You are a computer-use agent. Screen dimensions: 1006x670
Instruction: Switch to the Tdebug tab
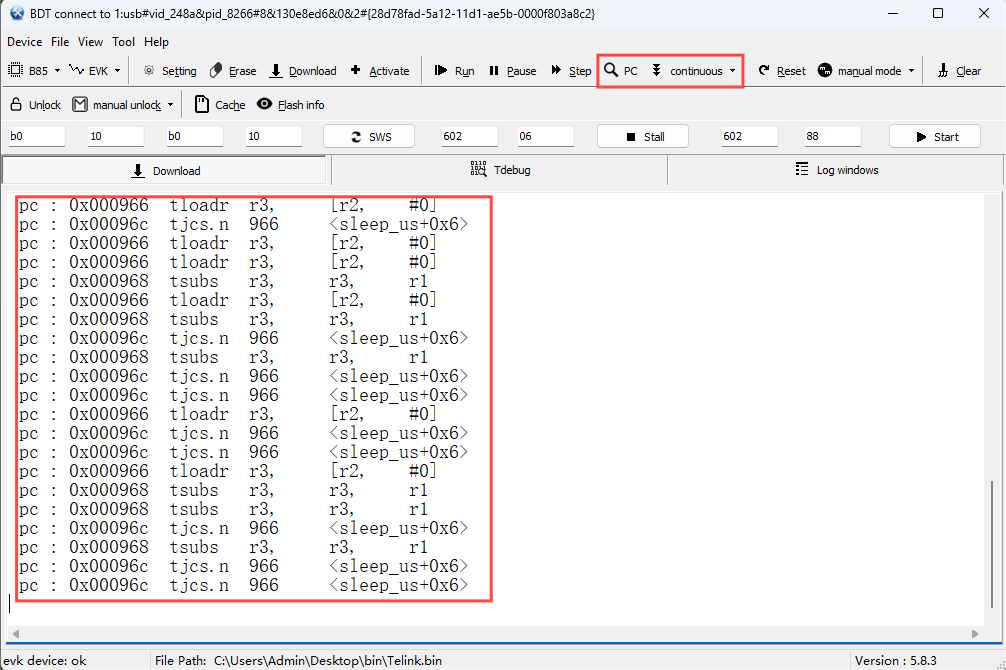(499, 170)
